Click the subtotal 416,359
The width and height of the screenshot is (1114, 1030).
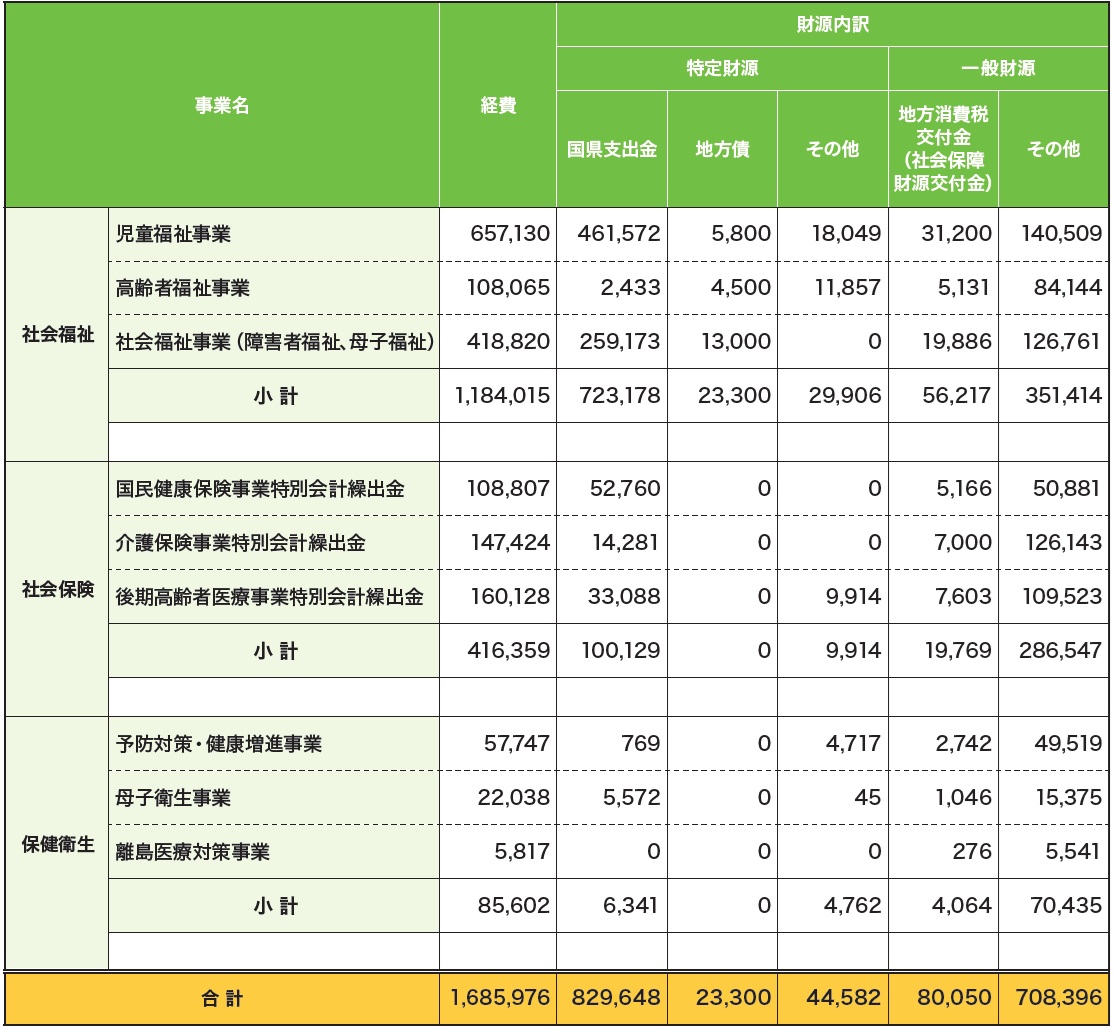click(x=509, y=651)
